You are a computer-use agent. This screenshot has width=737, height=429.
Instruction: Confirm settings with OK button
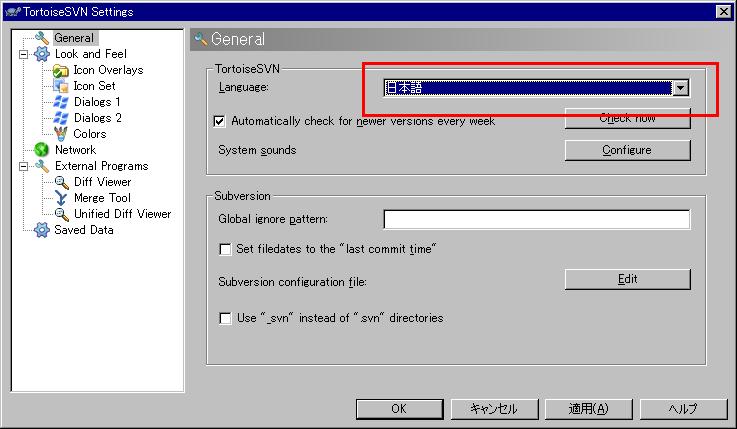[x=399, y=409]
